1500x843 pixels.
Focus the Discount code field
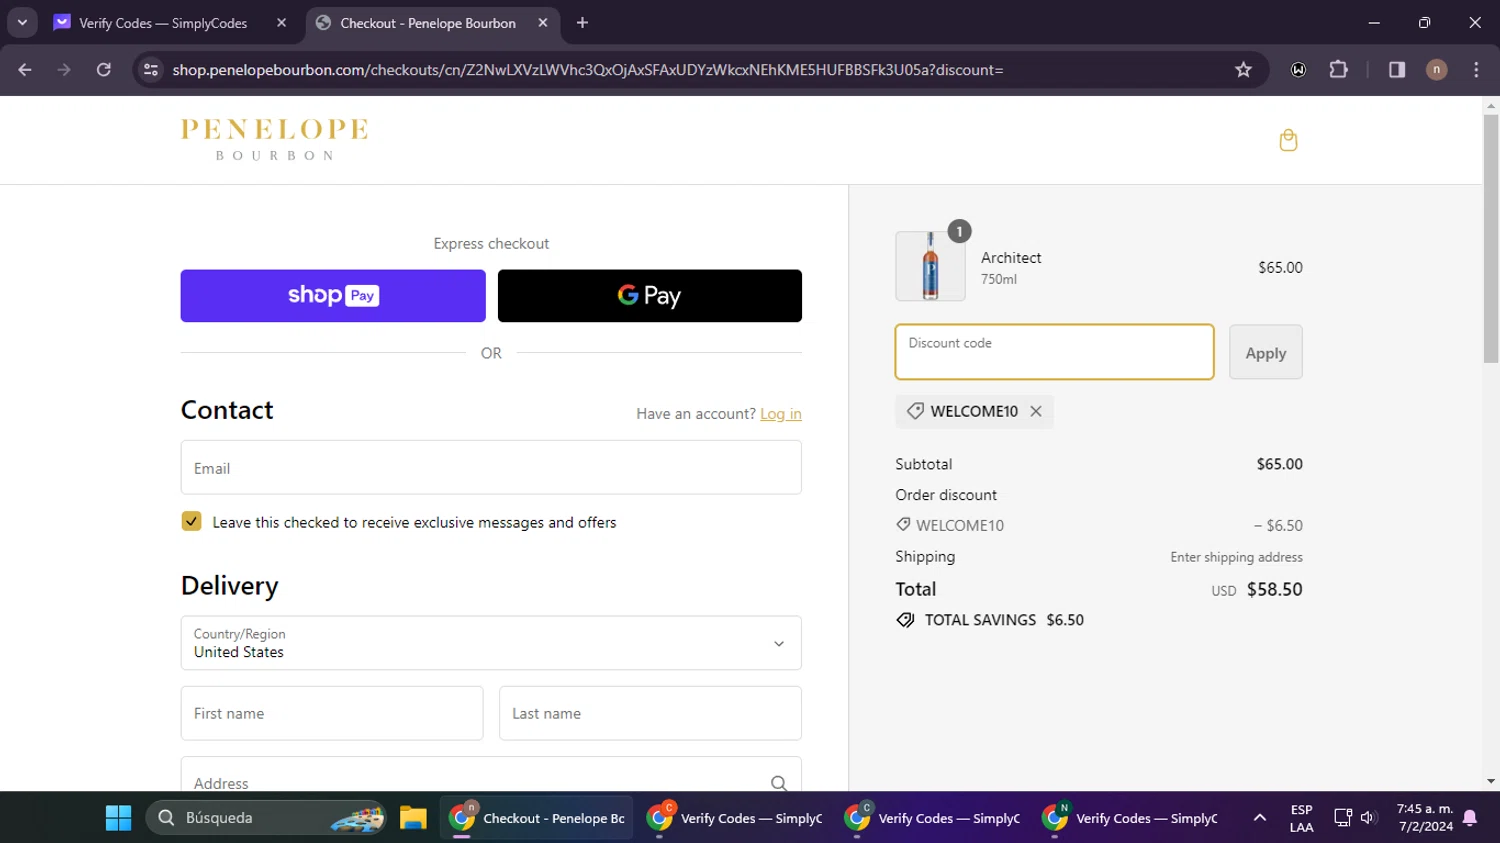pyautogui.click(x=1054, y=352)
